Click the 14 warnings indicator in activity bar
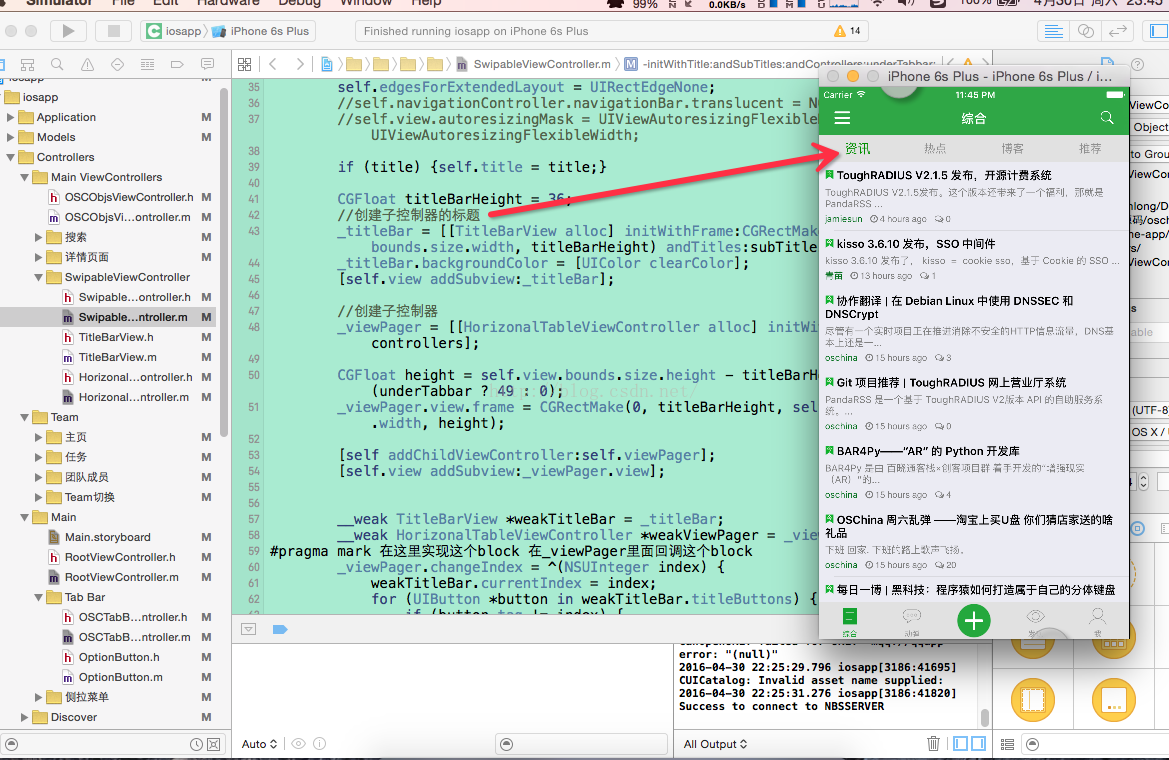This screenshot has height=760, width=1169. (x=847, y=31)
